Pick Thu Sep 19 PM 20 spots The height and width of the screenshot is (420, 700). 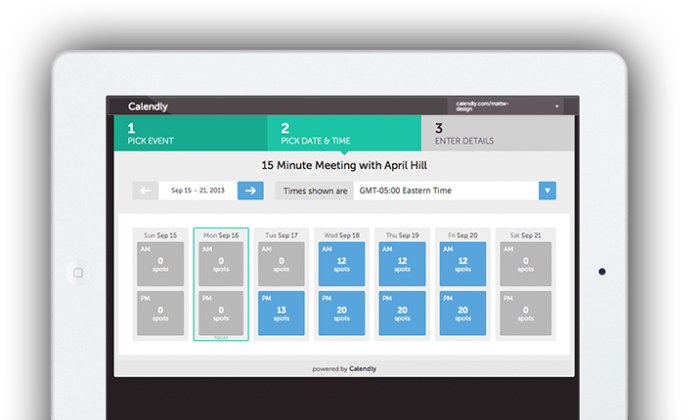click(402, 313)
